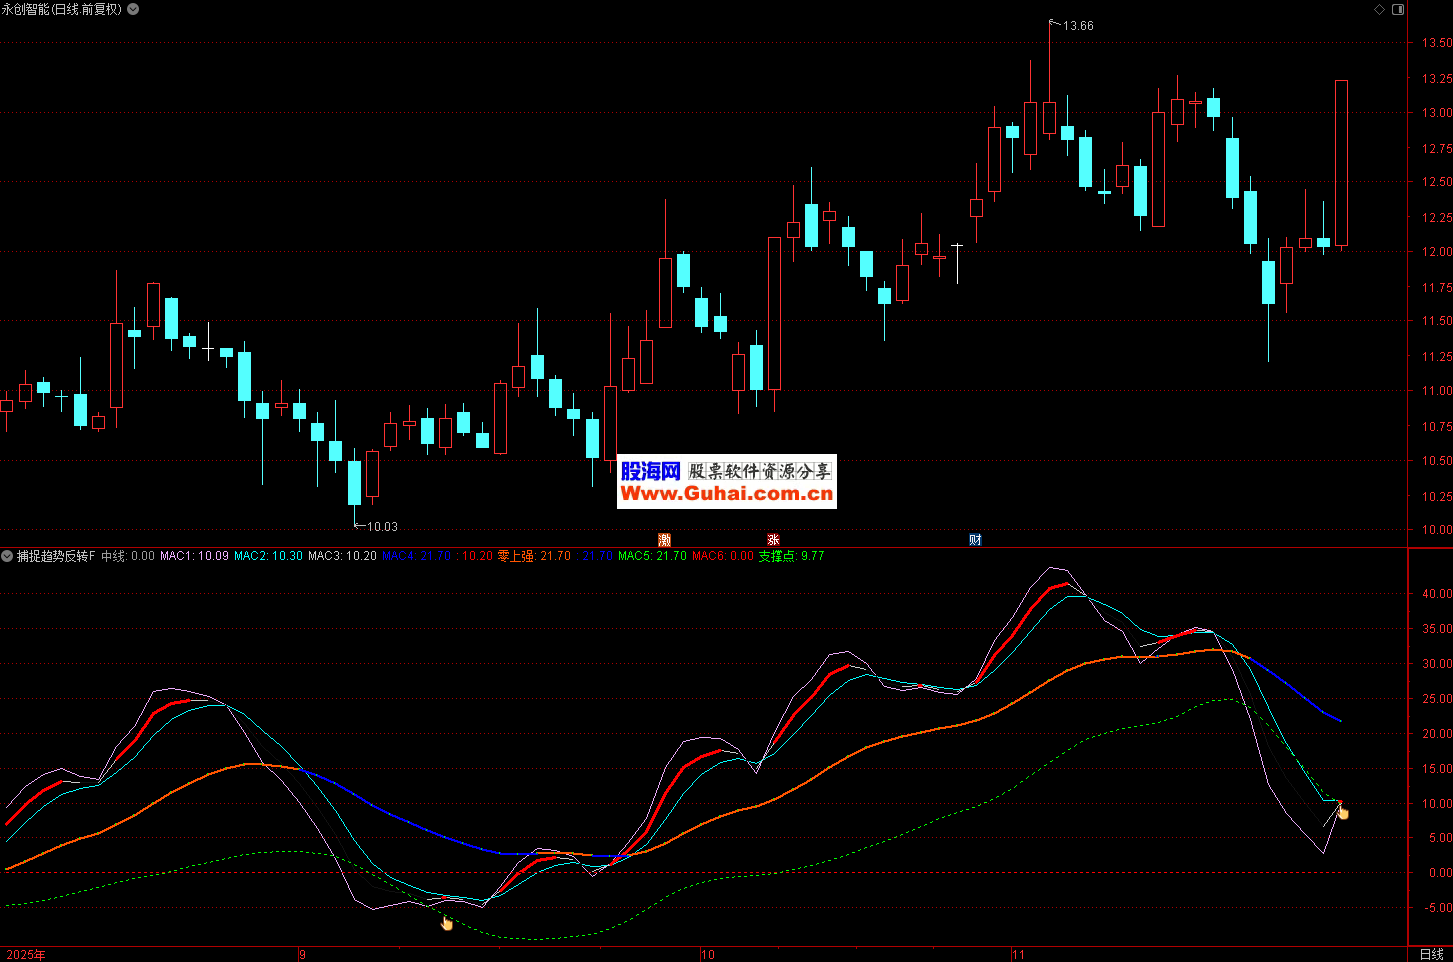Click the pointing hand signal near September low
Viewport: 1453px width, 962px height.
pyautogui.click(x=447, y=923)
